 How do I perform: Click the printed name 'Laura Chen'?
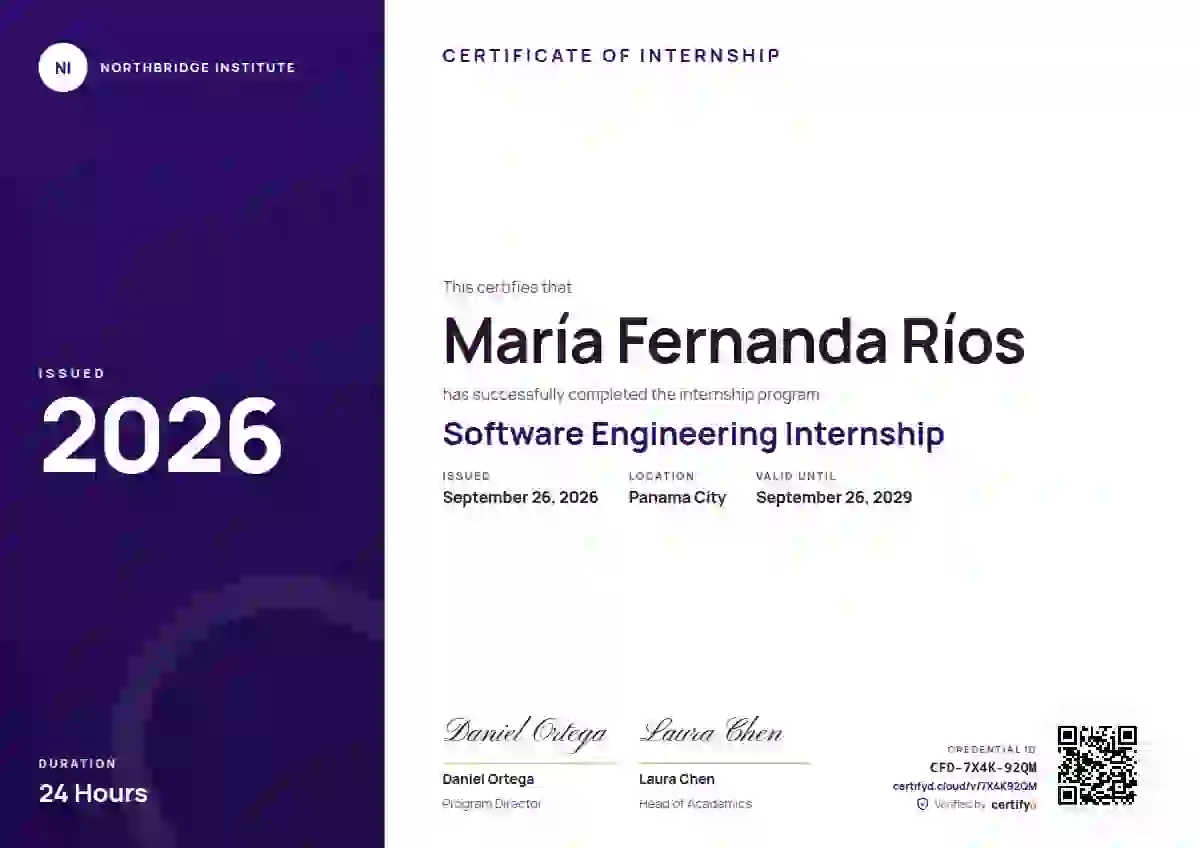[677, 779]
